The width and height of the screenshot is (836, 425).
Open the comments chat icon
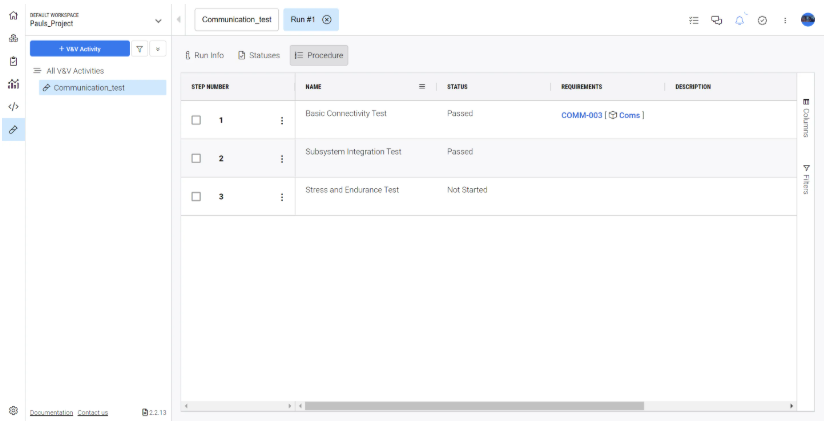click(x=716, y=20)
